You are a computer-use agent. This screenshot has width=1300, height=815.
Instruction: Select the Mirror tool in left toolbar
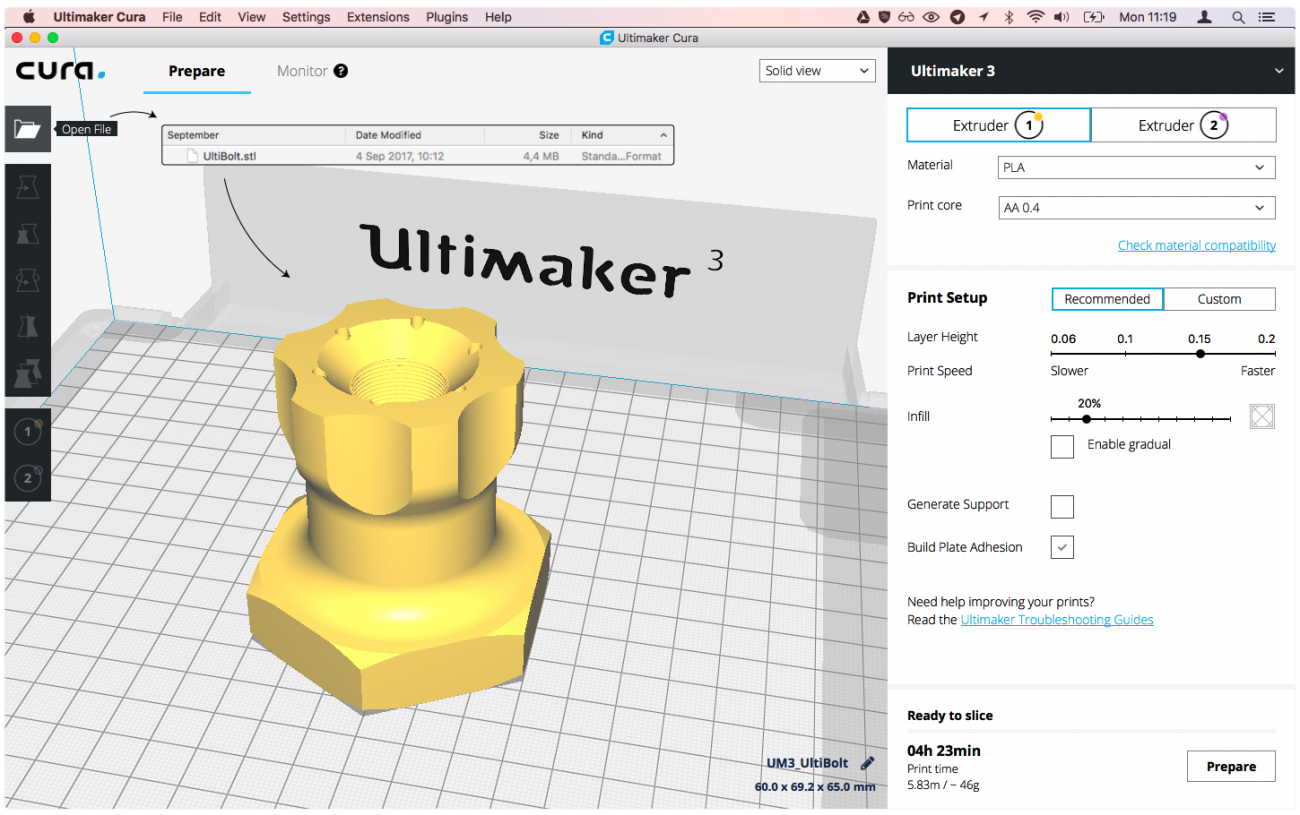tap(27, 327)
